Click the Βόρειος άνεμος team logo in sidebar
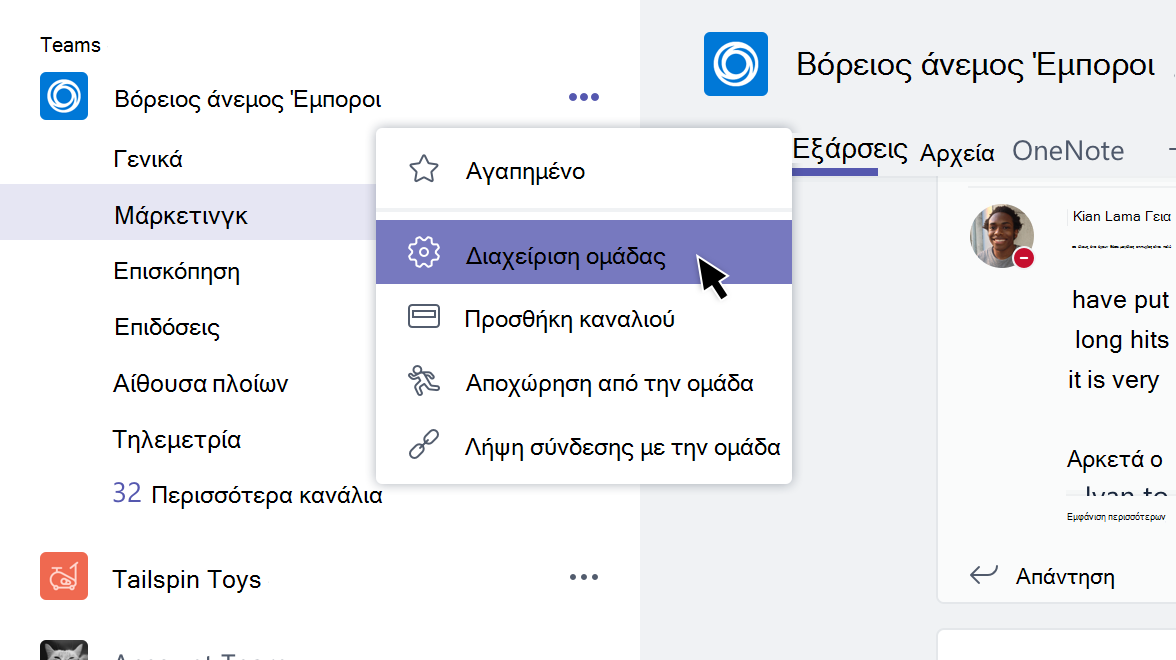 [x=64, y=96]
